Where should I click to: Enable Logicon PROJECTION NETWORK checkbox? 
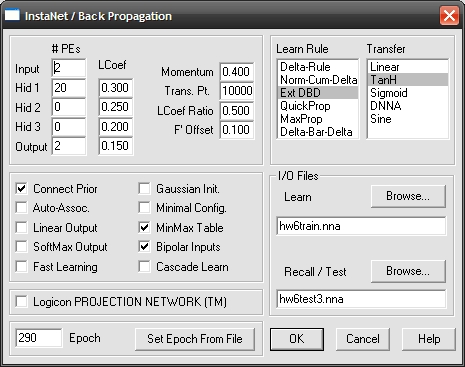(x=22, y=302)
